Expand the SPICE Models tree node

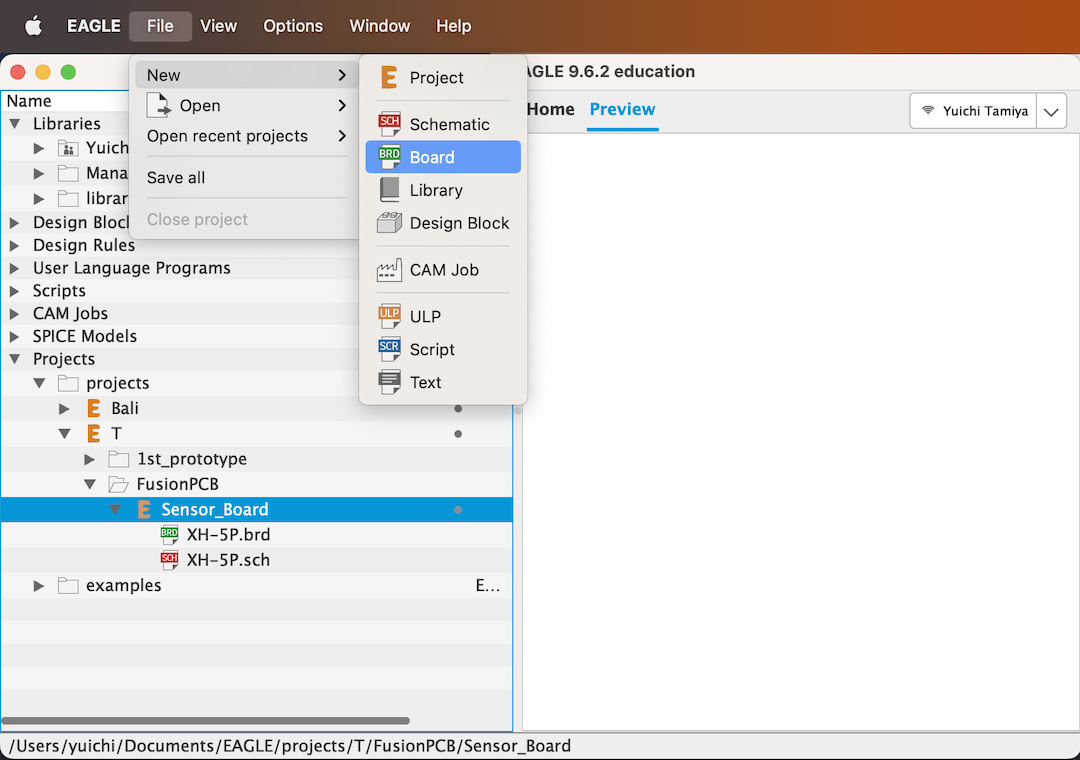(14, 336)
